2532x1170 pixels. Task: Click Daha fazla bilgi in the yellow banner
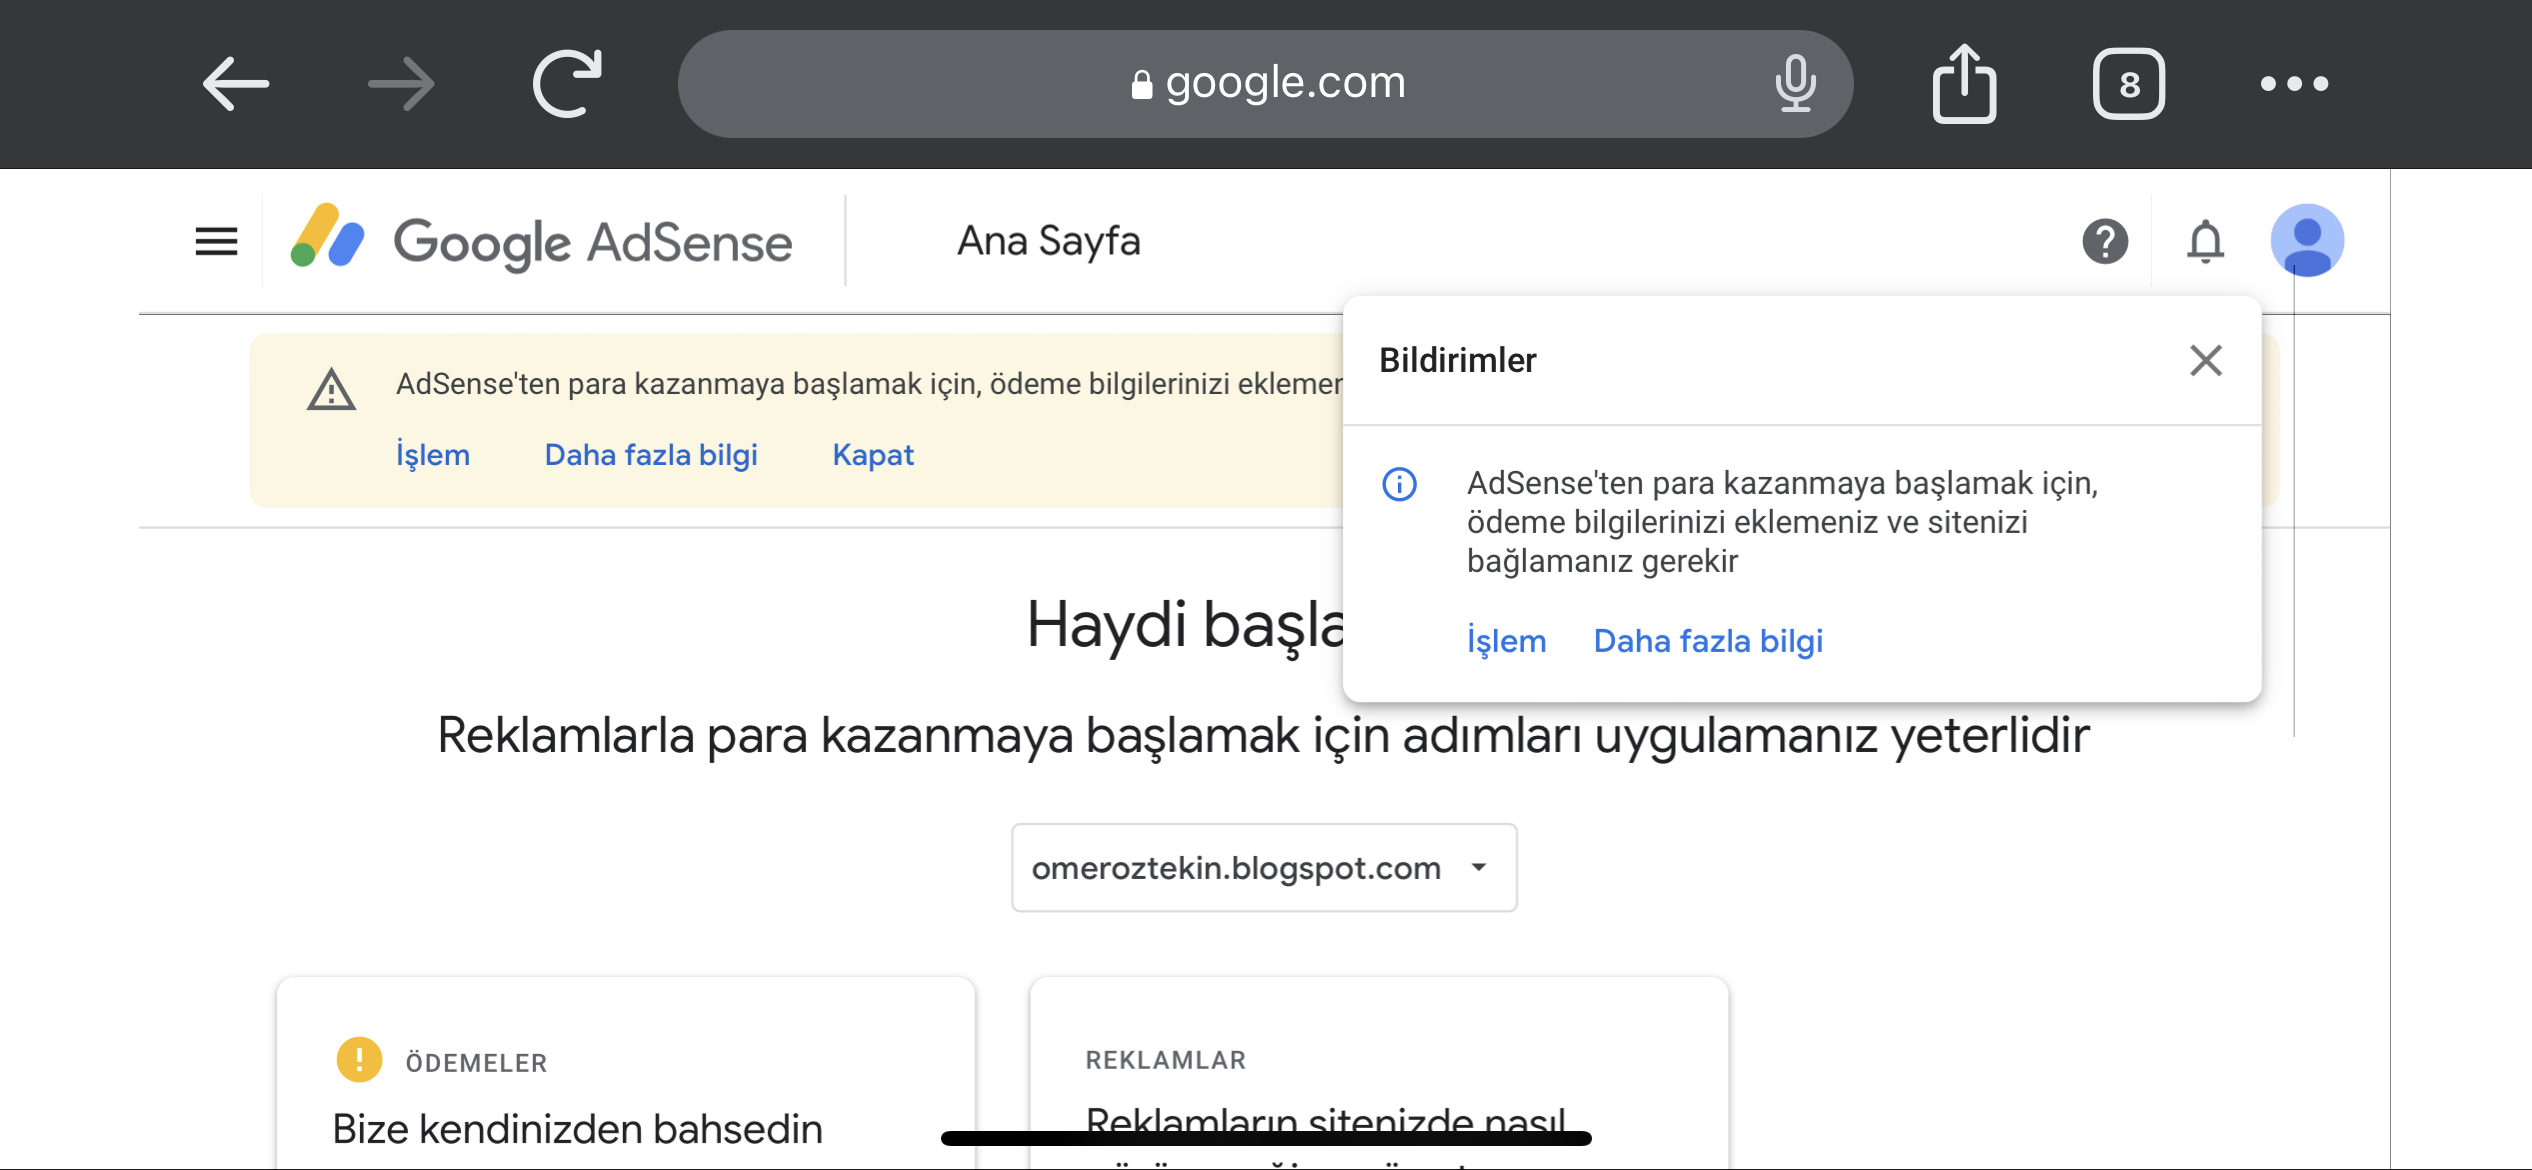tap(651, 455)
